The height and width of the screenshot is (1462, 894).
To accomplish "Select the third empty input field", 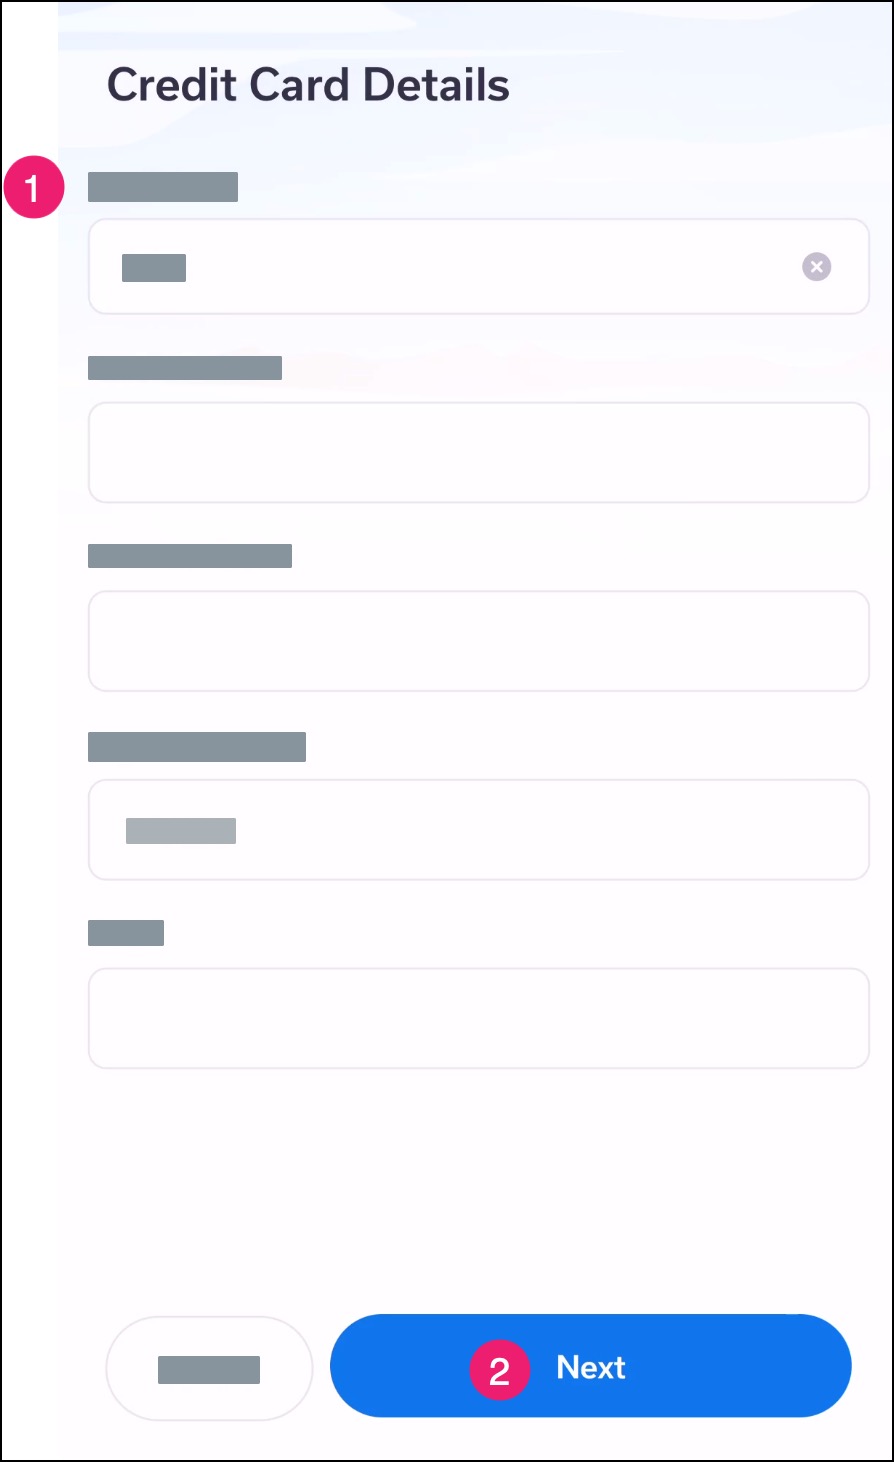I will point(479,641).
